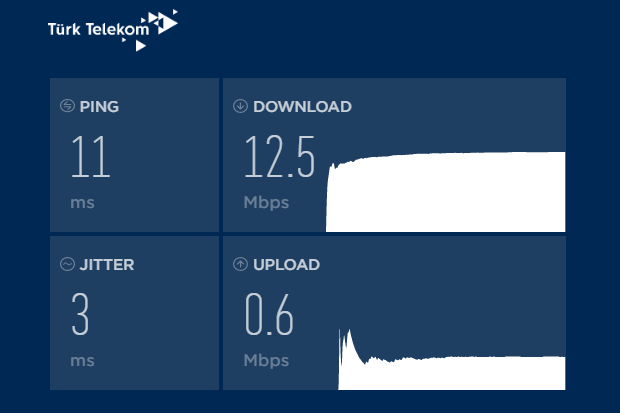Viewport: 620px width, 413px height.
Task: Click the upload speed value 0.6
Action: coord(269,314)
